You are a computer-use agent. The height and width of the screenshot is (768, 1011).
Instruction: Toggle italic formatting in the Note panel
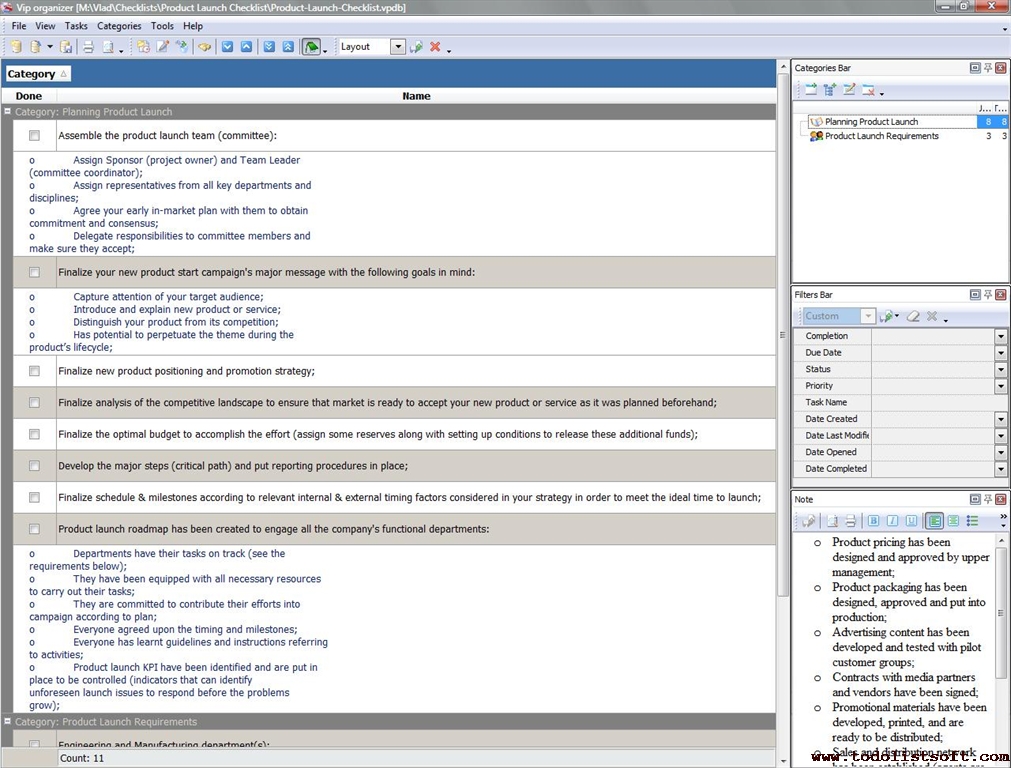tap(892, 521)
